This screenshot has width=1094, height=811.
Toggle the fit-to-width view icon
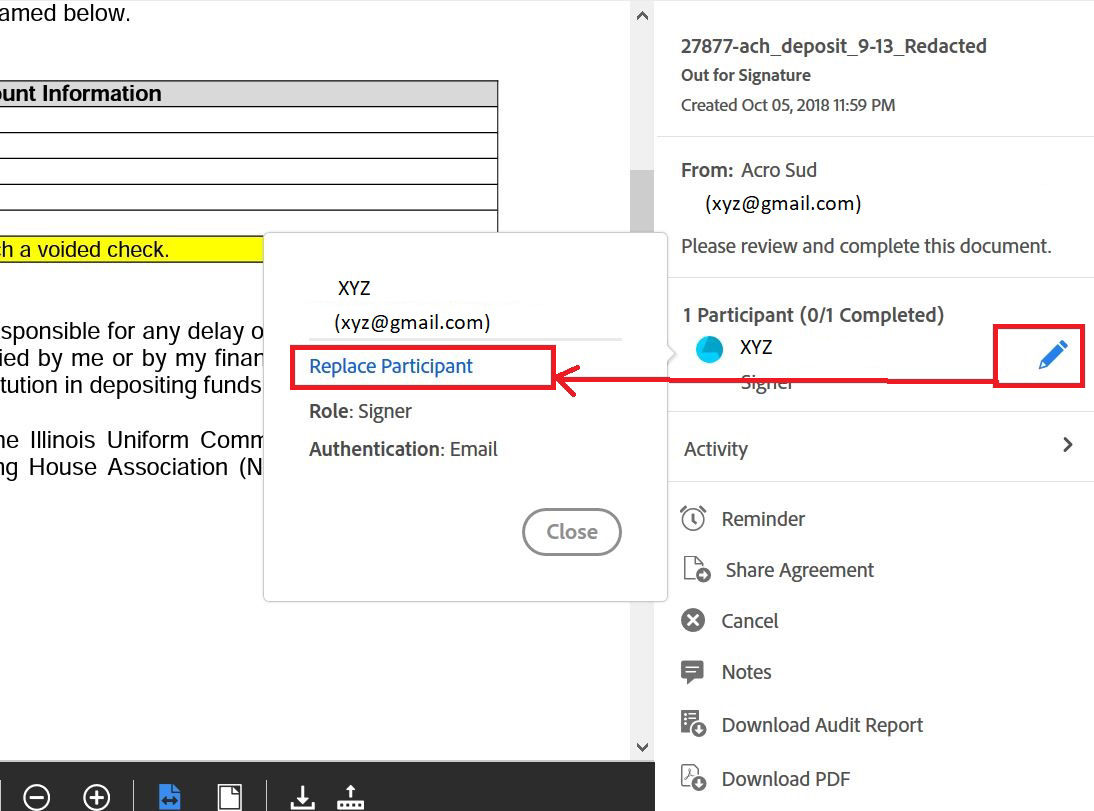point(170,796)
